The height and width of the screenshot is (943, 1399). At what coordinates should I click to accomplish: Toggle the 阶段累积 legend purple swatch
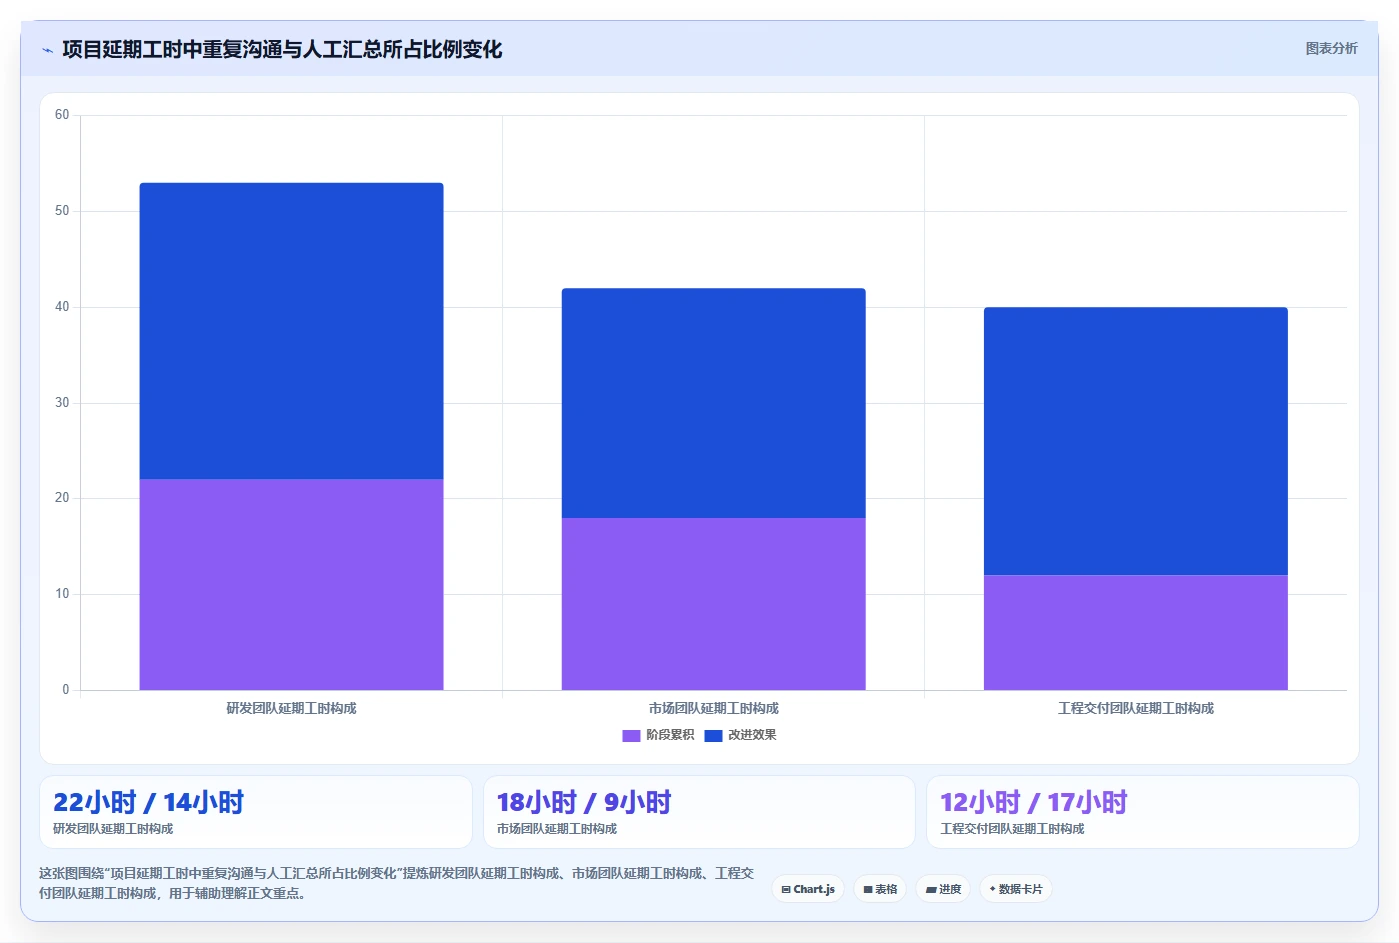(631, 736)
